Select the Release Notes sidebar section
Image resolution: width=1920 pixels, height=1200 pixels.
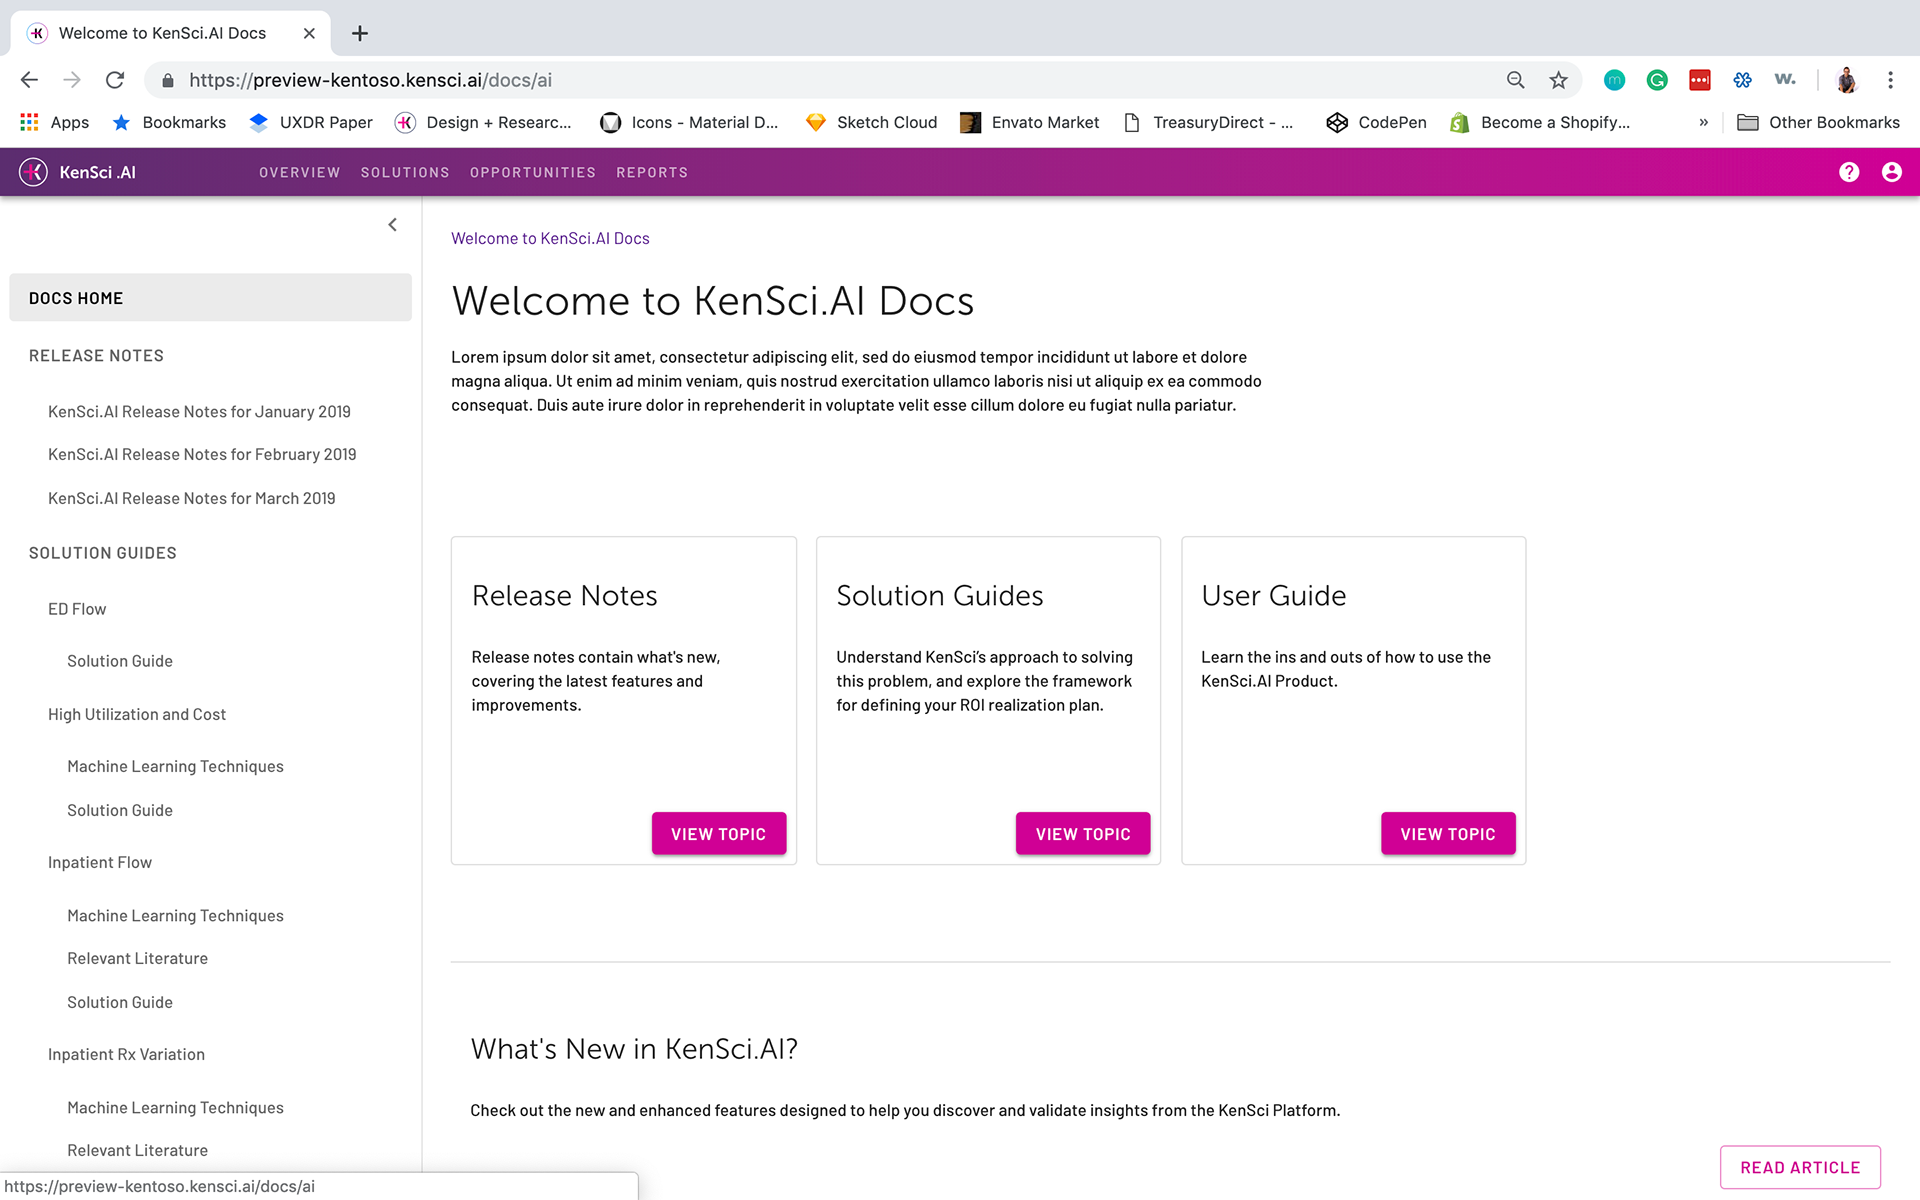96,356
